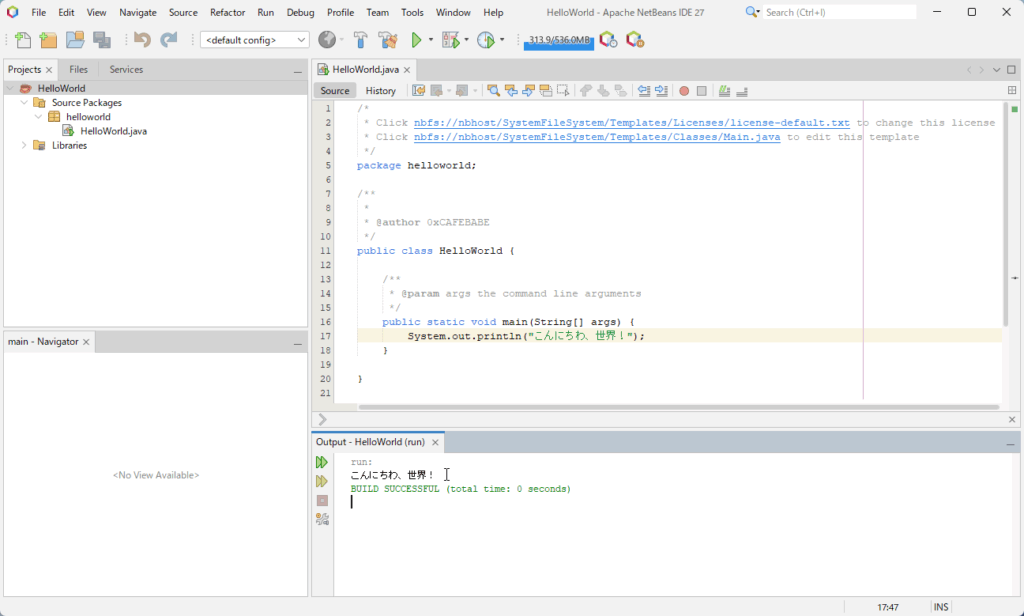Build the project with the hammer icon

pos(361,41)
